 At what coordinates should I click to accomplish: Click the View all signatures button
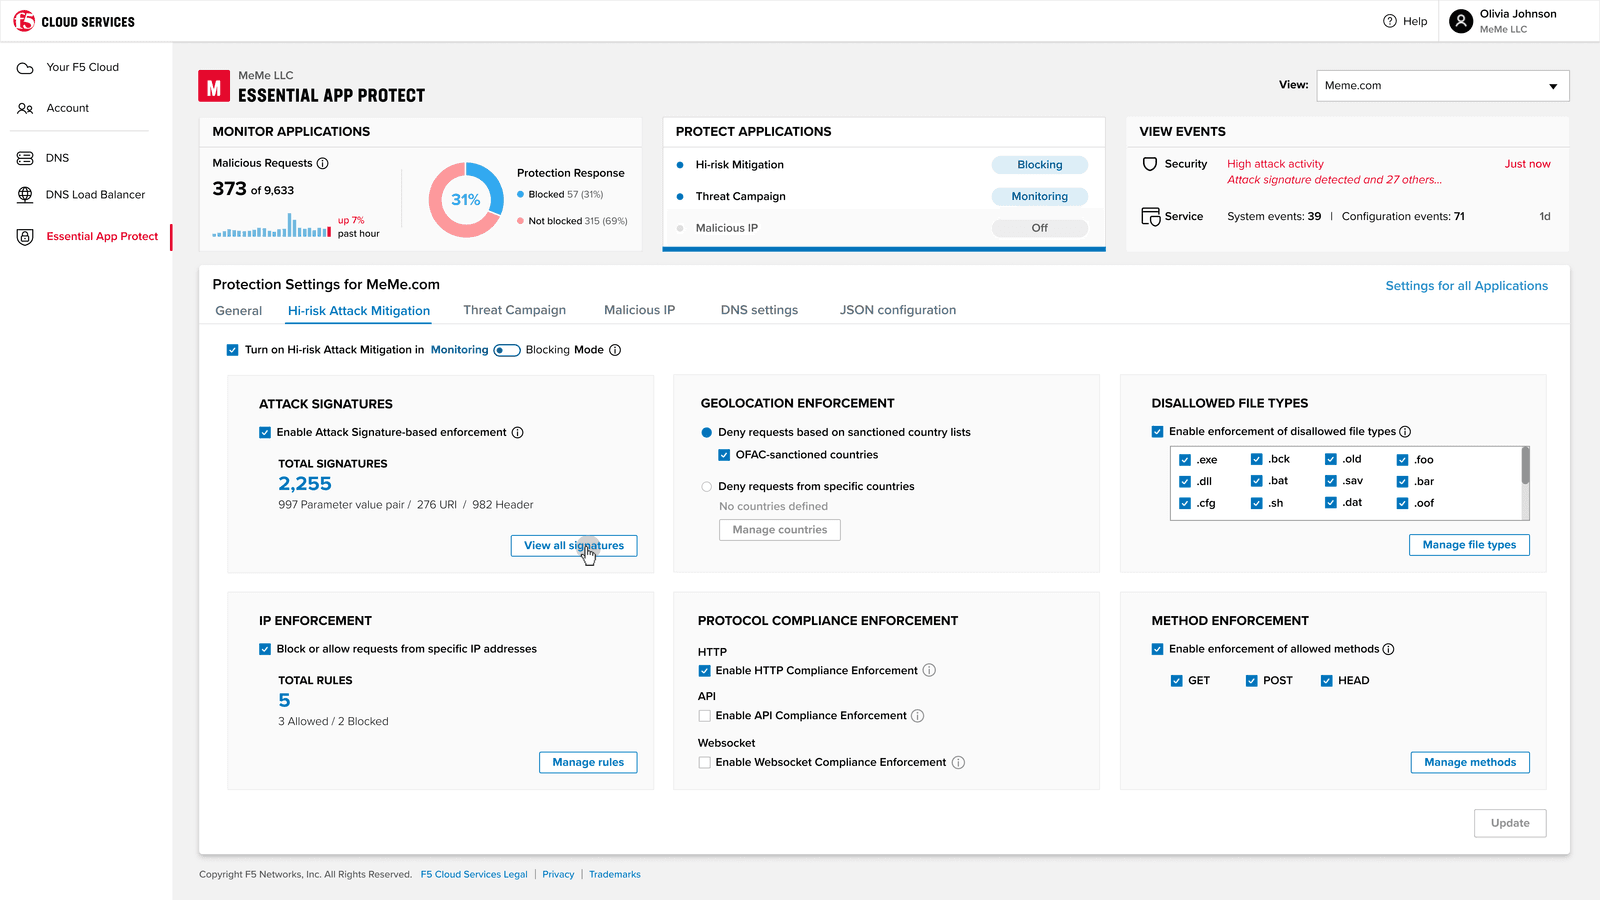574,545
